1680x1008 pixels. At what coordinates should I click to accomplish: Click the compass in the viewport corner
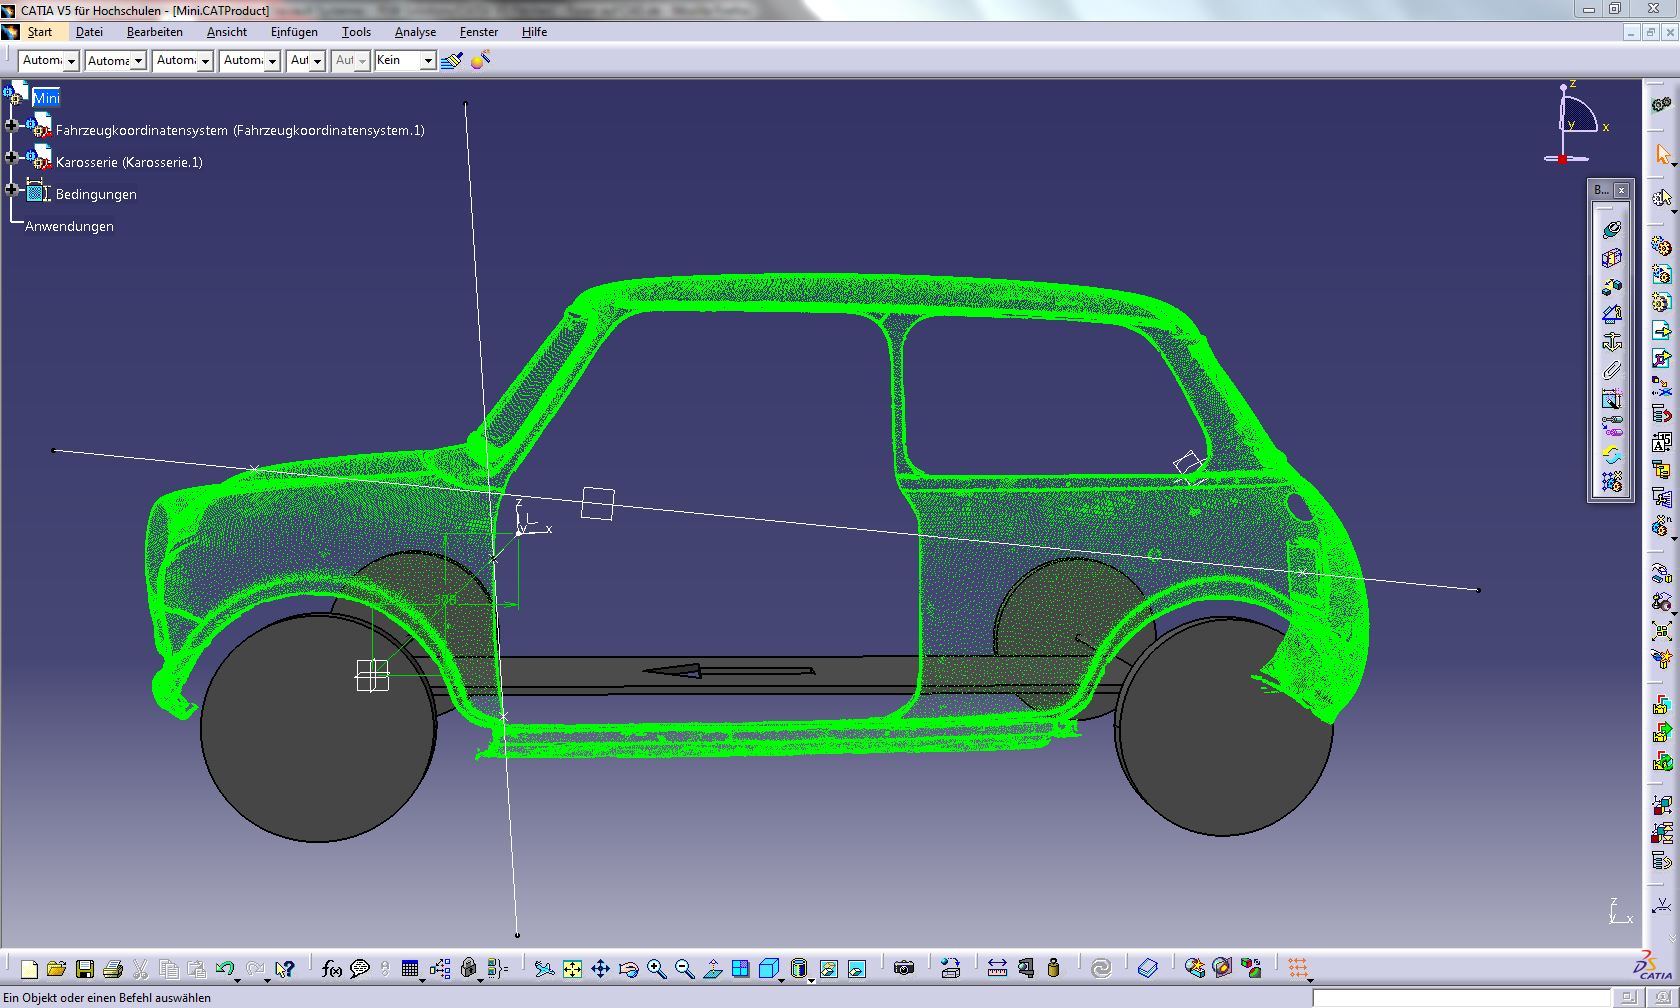(x=1575, y=124)
